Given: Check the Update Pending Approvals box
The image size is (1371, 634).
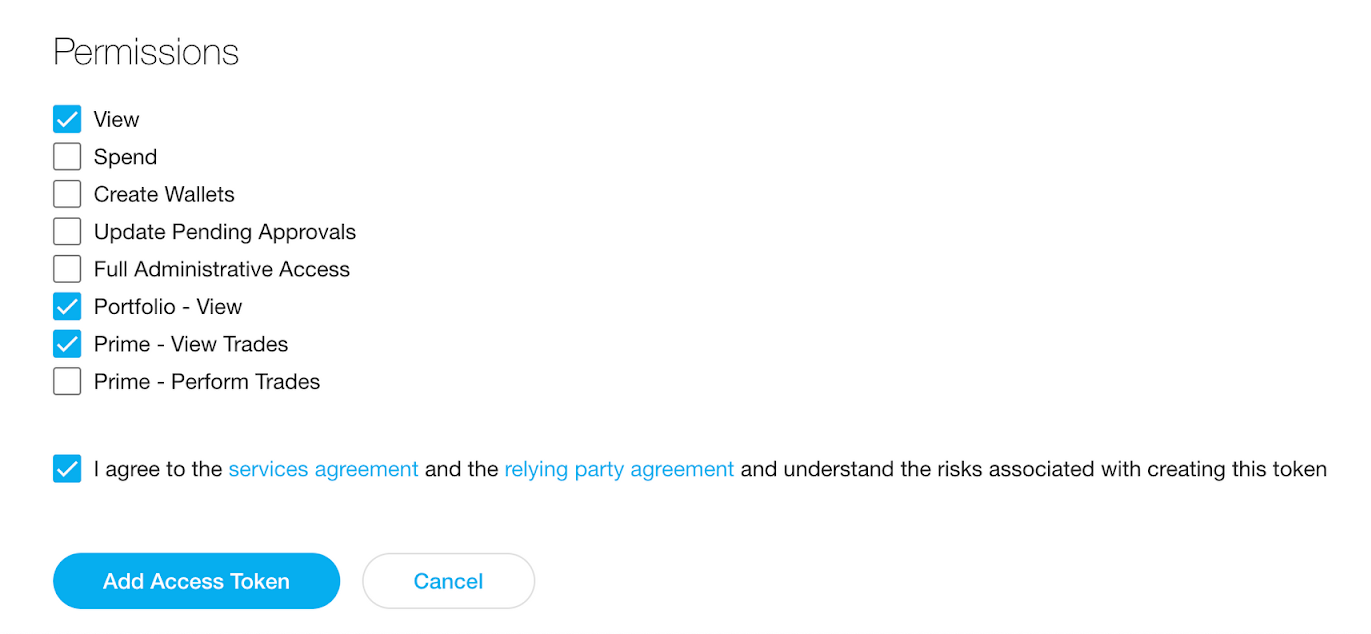Looking at the screenshot, I should (x=67, y=232).
